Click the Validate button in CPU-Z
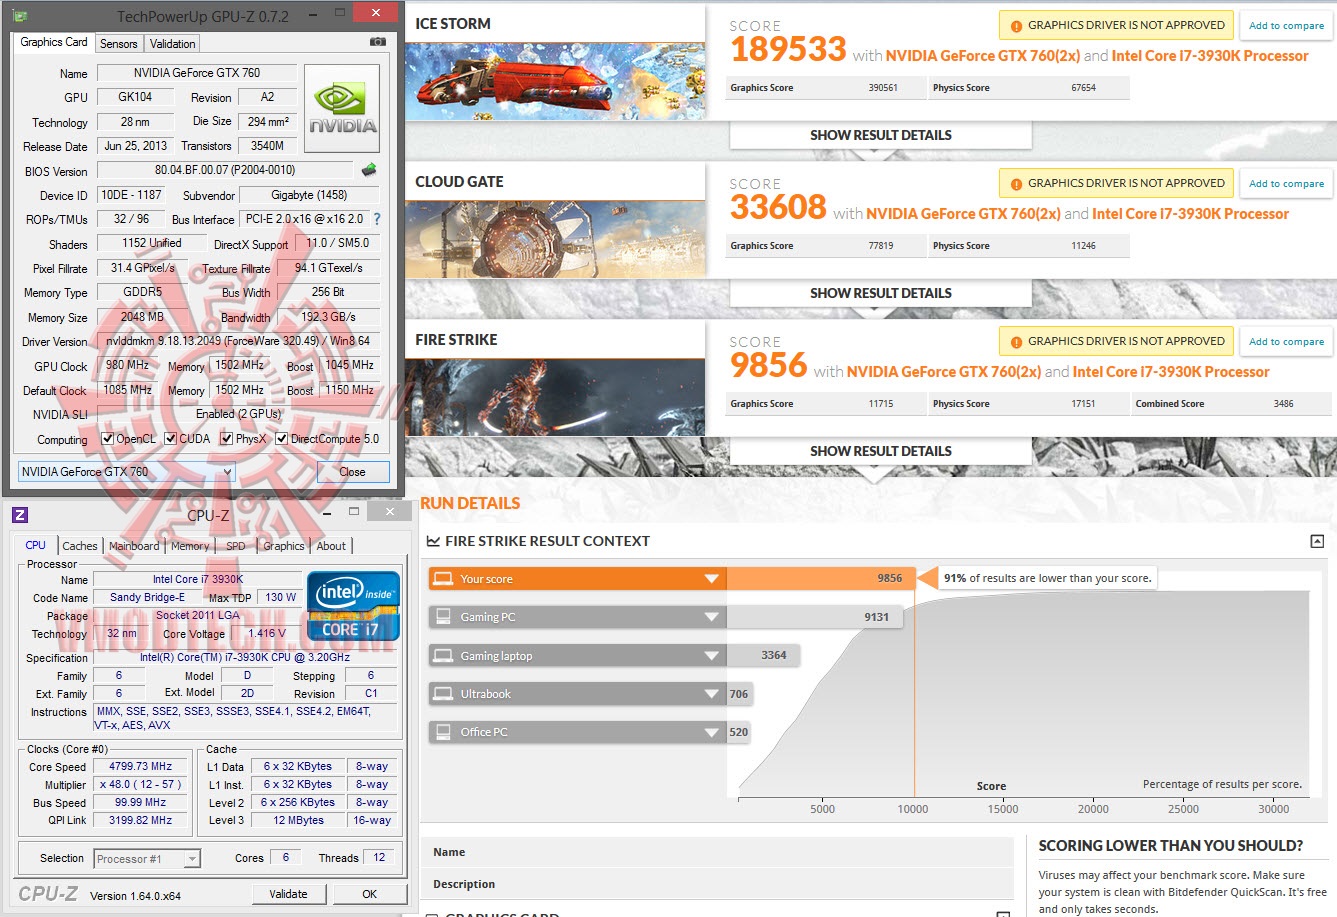This screenshot has width=1337, height=917. 288,894
